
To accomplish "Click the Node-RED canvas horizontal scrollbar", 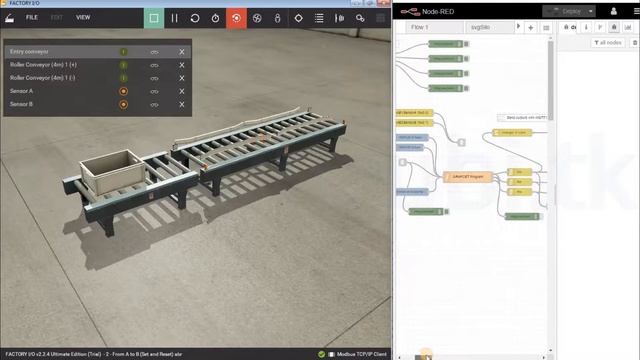I will pyautogui.click(x=423, y=358).
